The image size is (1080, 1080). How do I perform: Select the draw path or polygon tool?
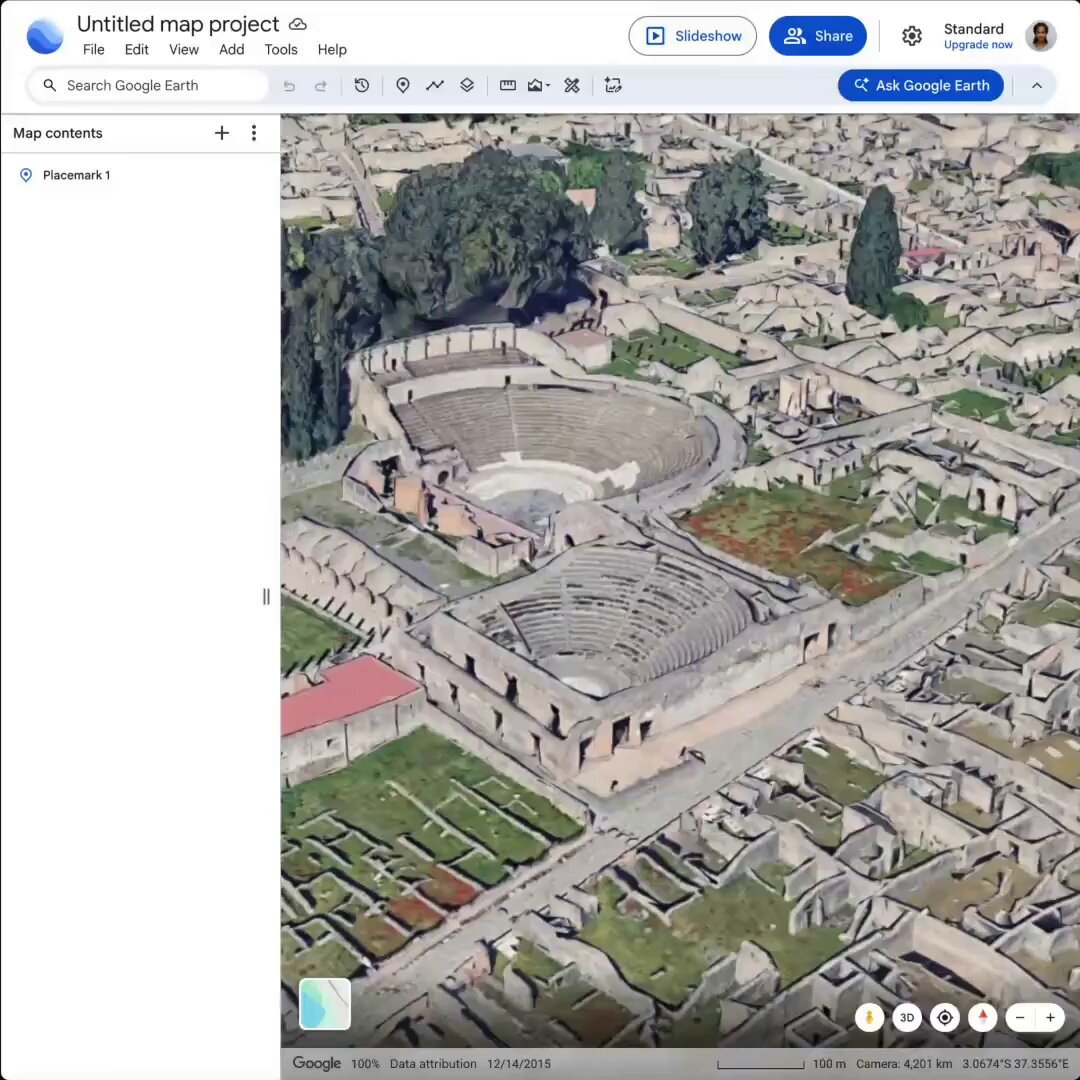[435, 85]
